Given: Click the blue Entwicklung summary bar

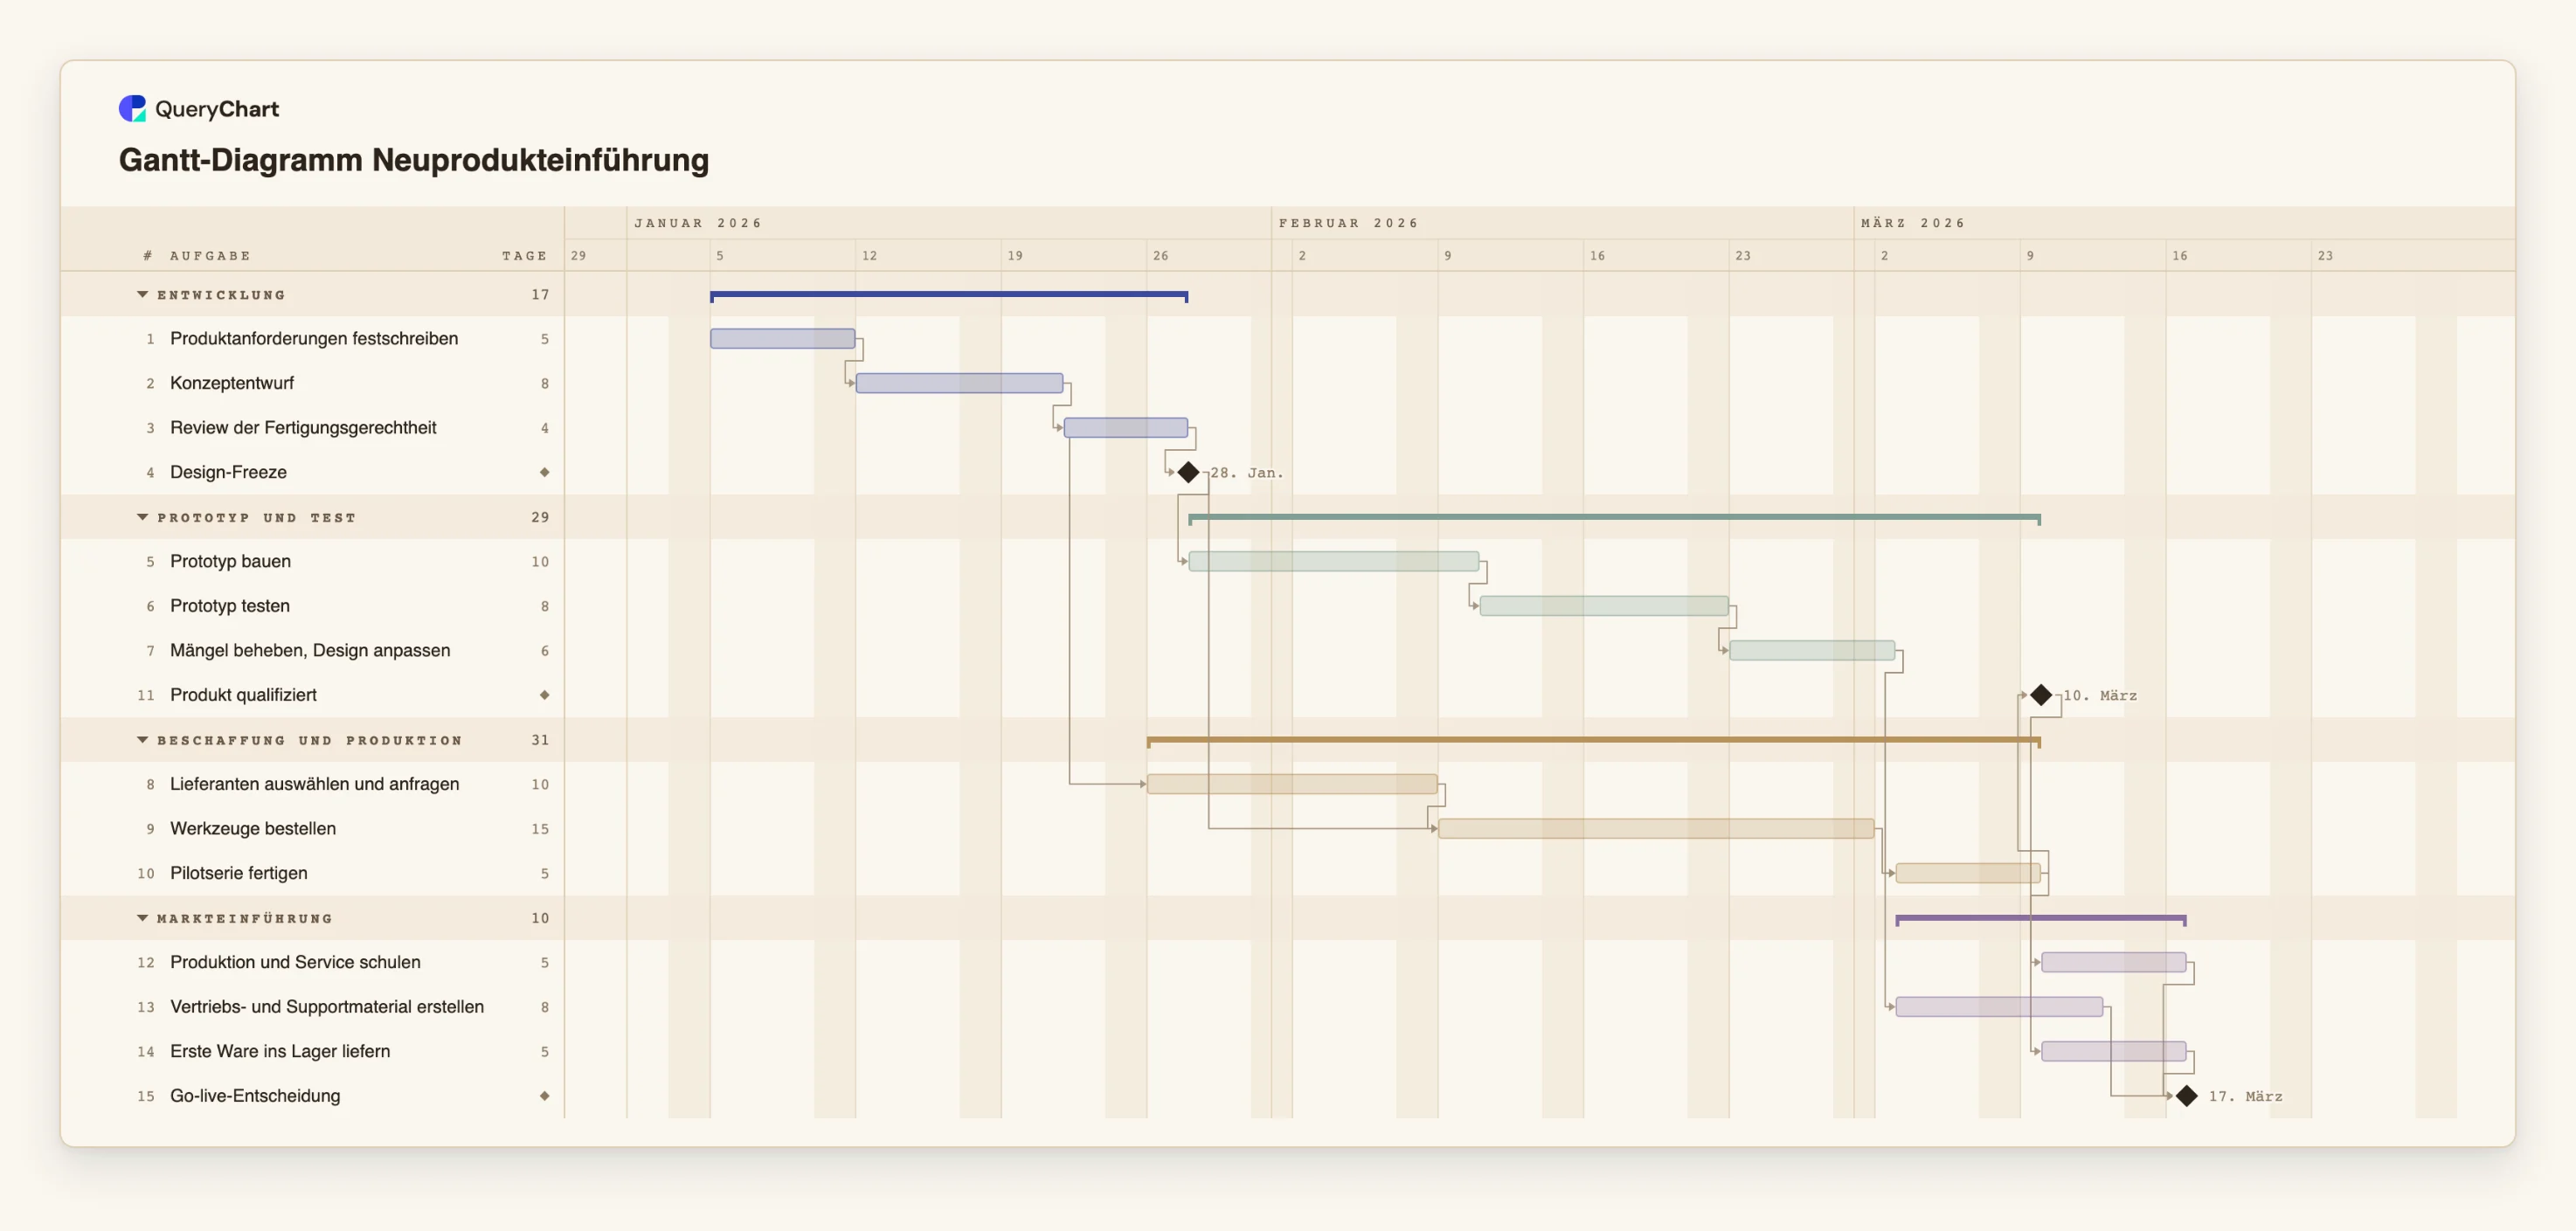Looking at the screenshot, I should (x=949, y=296).
